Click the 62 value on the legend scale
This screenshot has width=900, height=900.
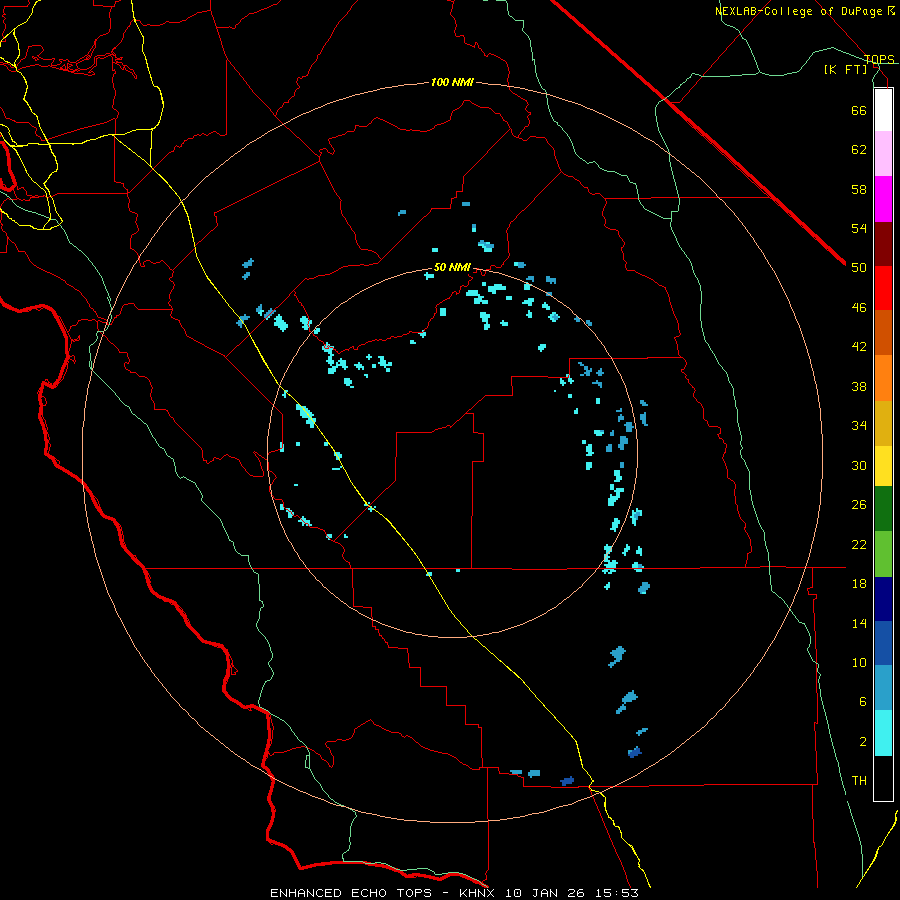(x=859, y=150)
